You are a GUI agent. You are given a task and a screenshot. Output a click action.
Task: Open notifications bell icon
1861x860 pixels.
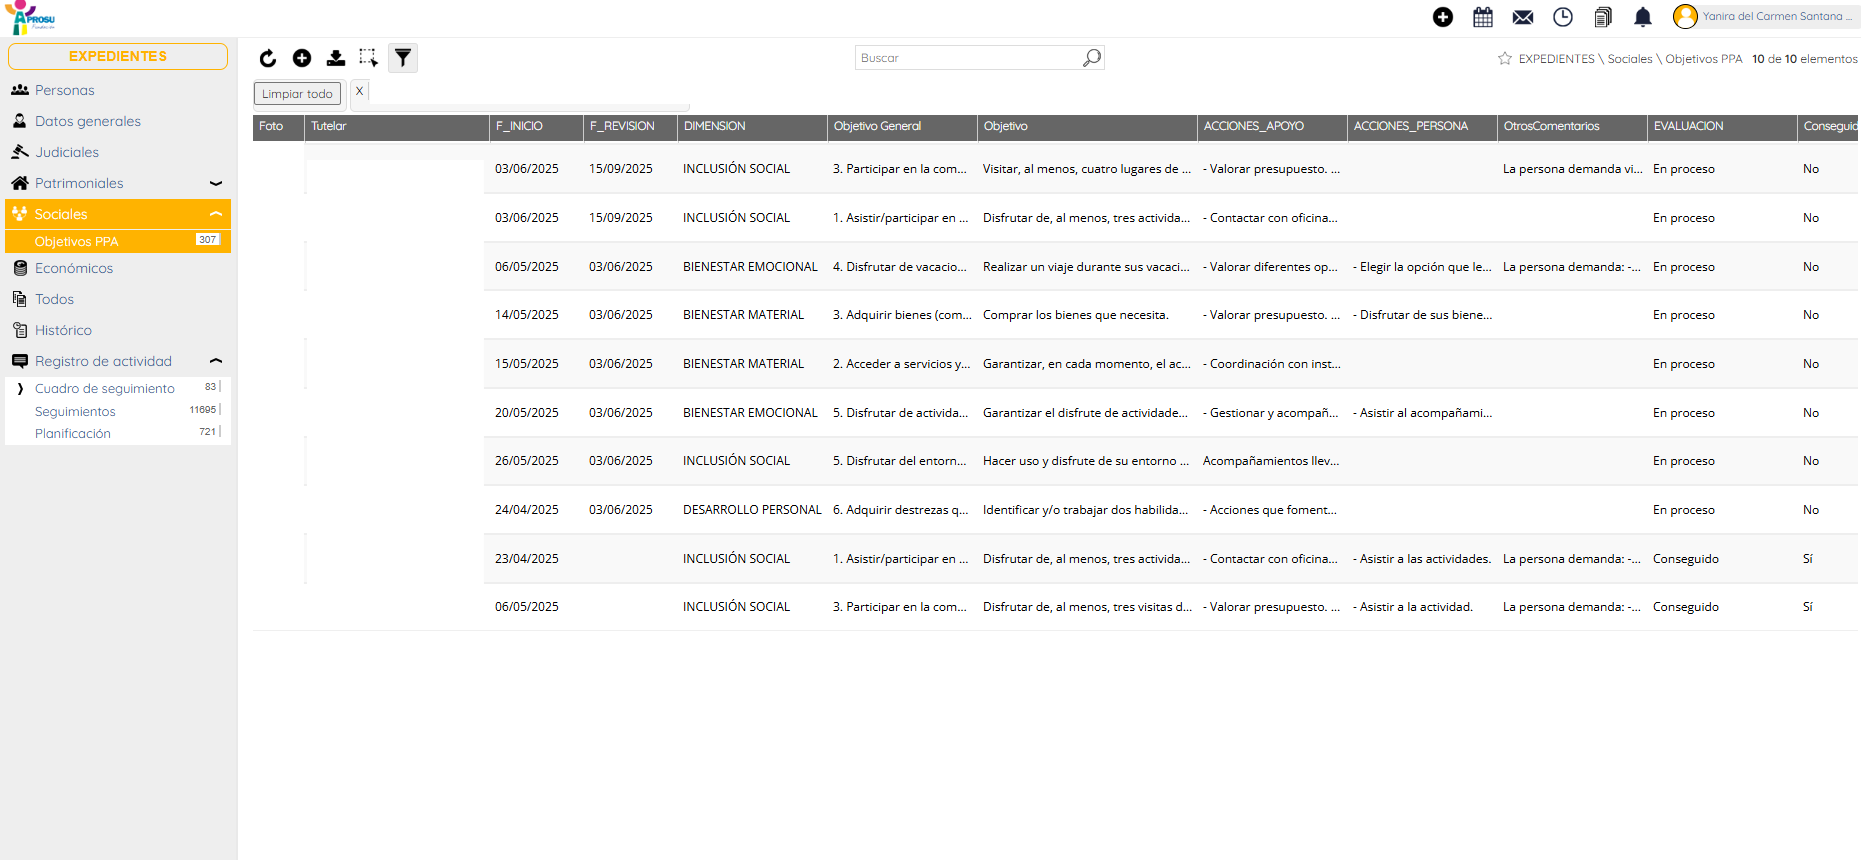pyautogui.click(x=1643, y=17)
